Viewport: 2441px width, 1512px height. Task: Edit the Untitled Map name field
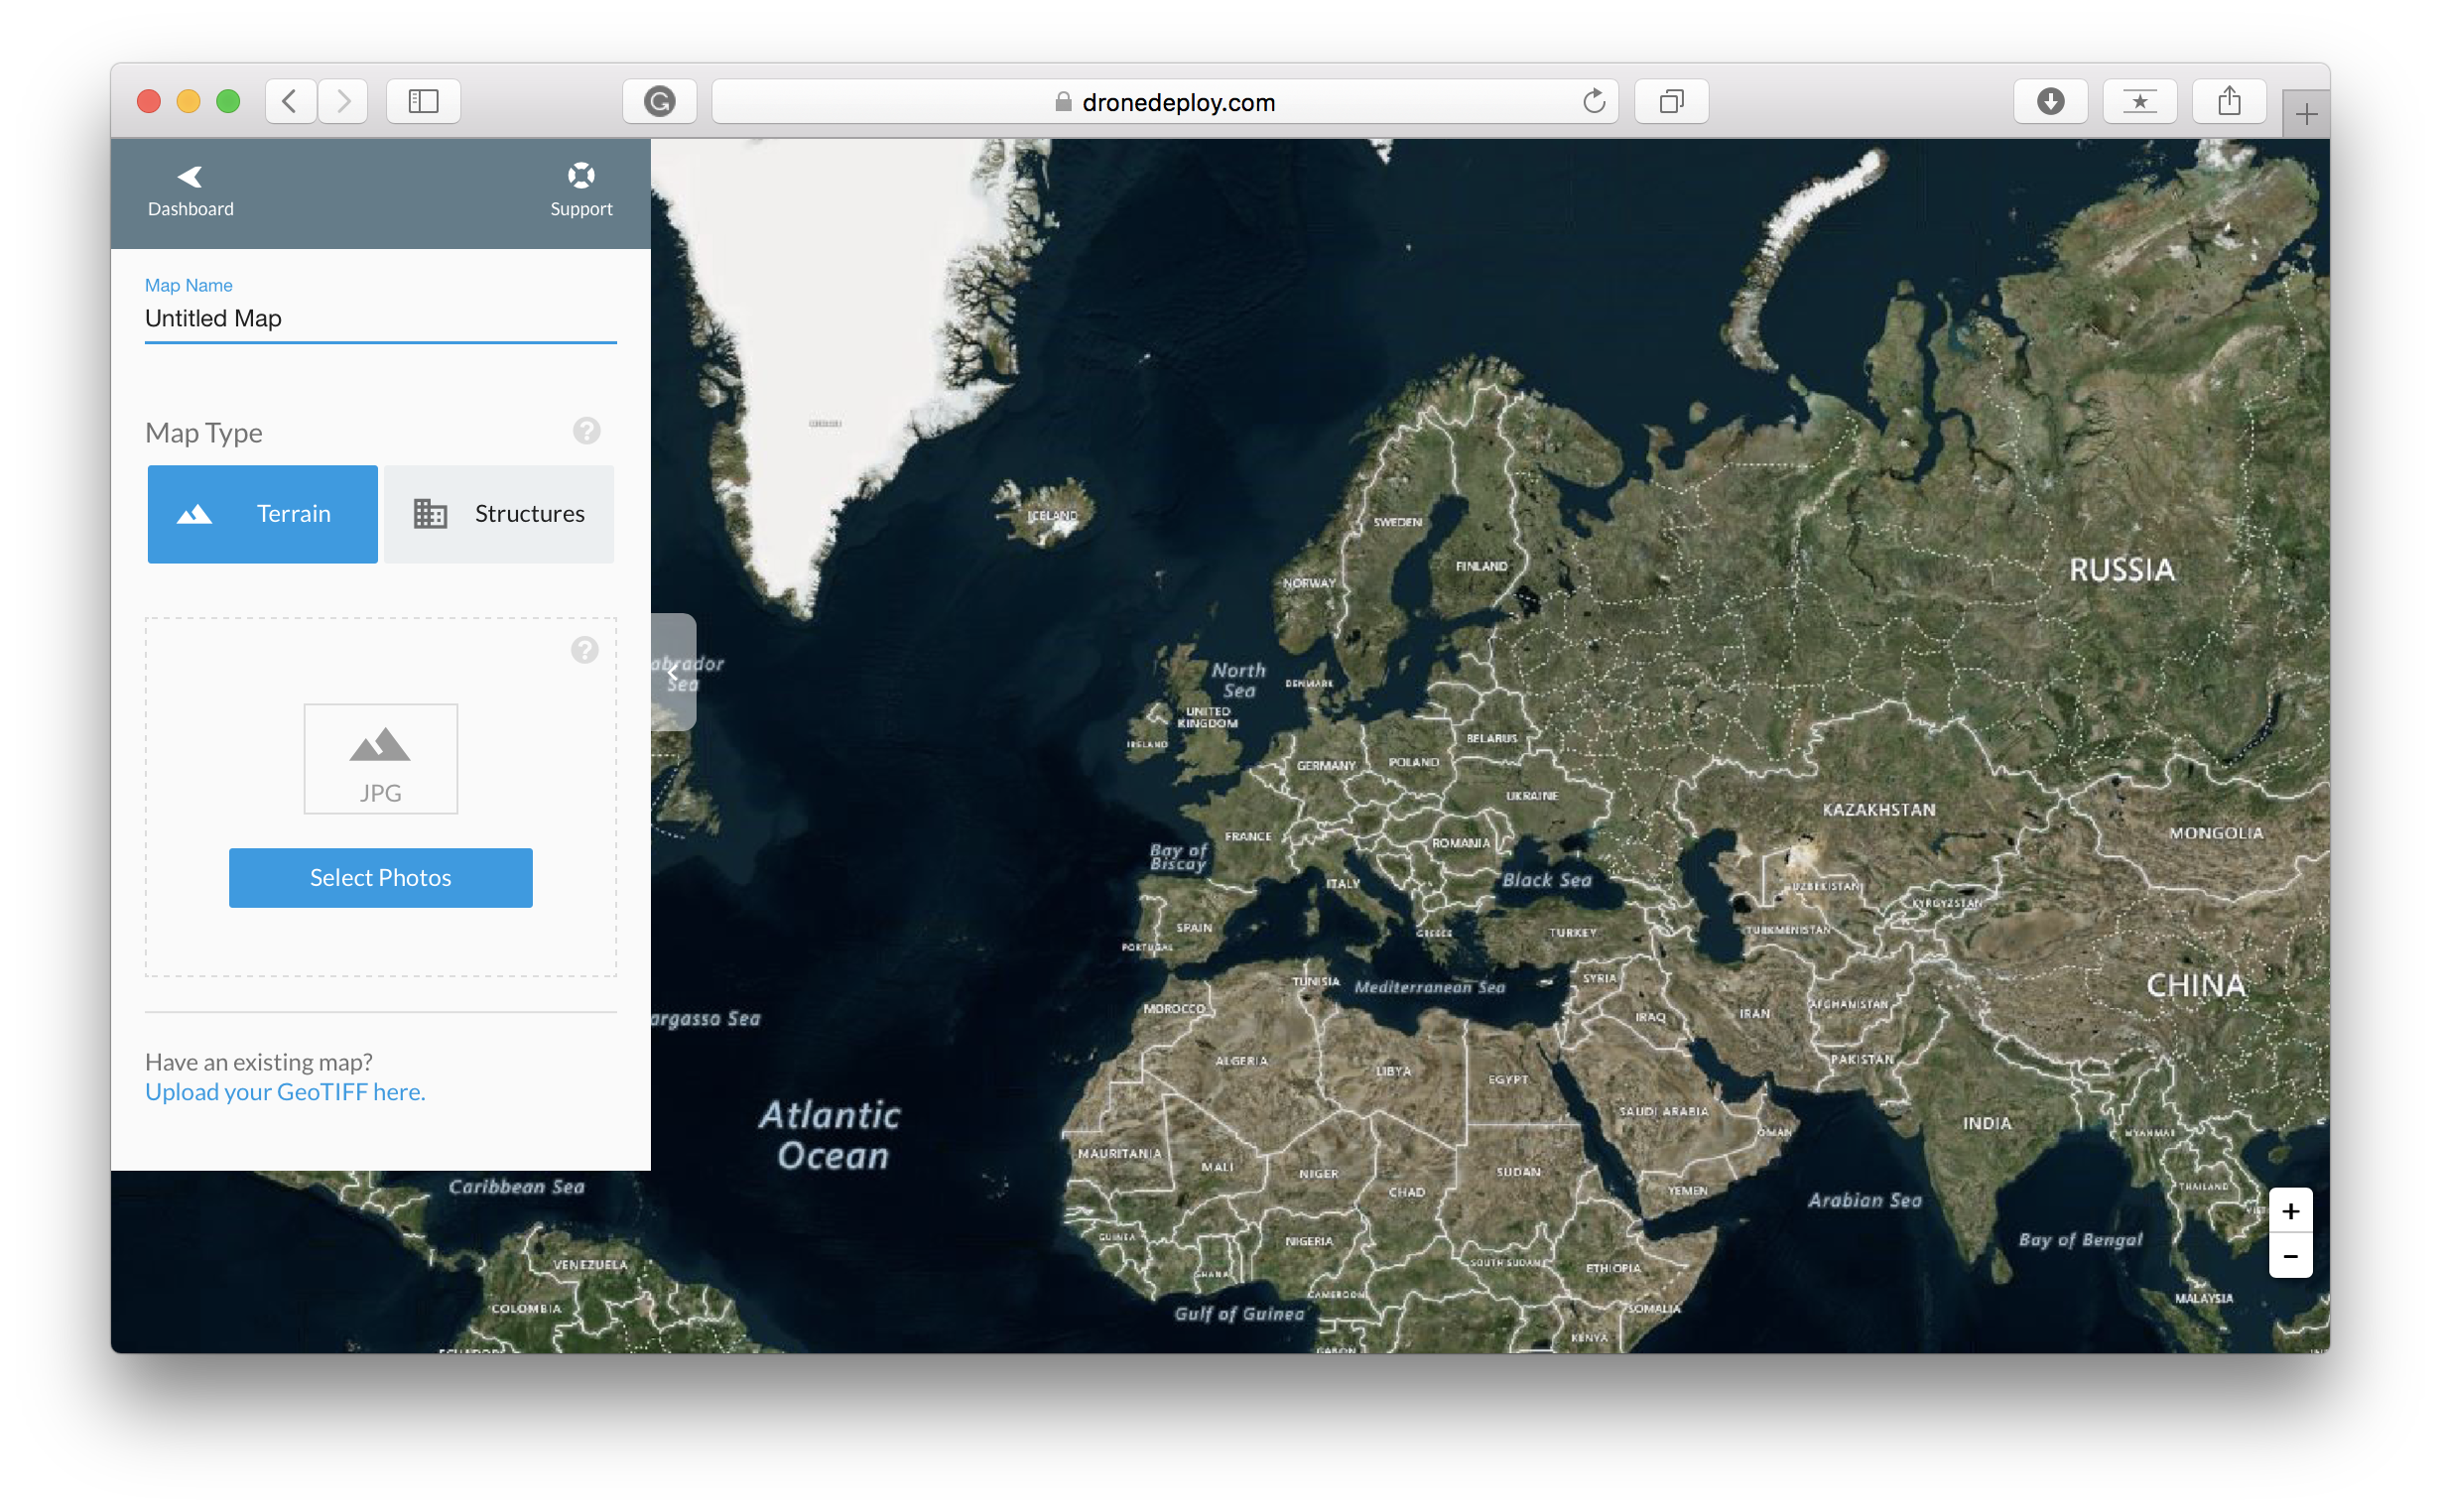[380, 319]
